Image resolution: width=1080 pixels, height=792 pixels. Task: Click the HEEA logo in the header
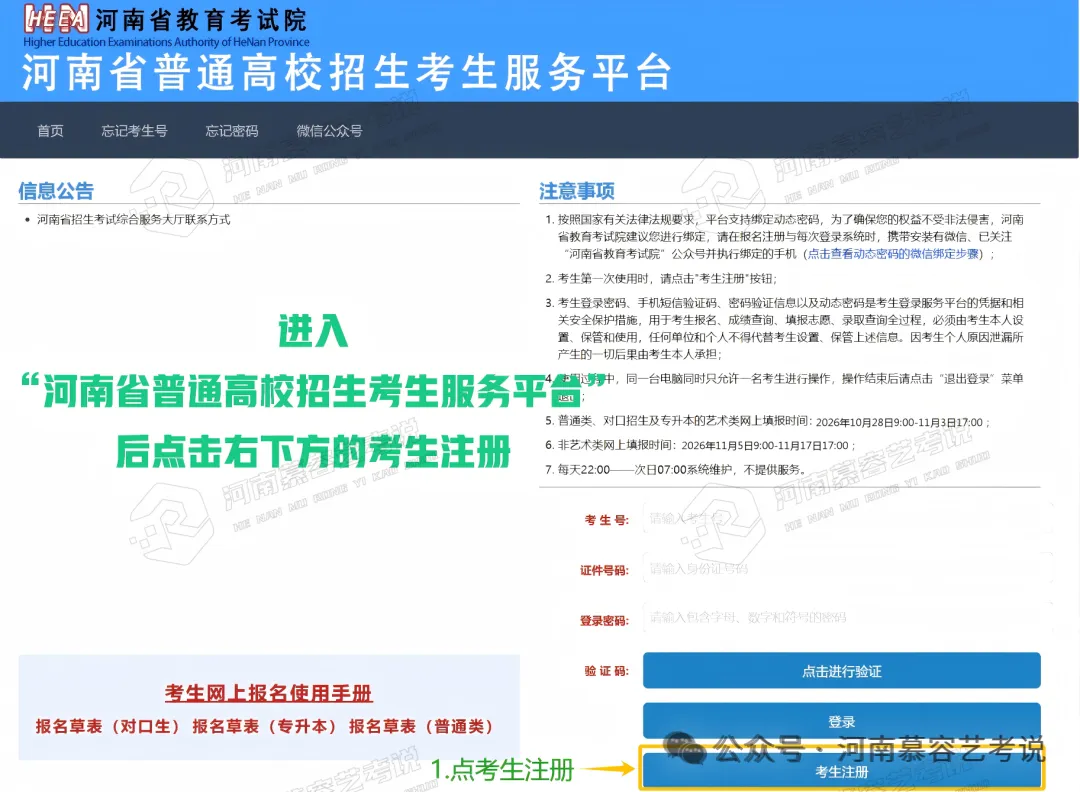[x=56, y=19]
